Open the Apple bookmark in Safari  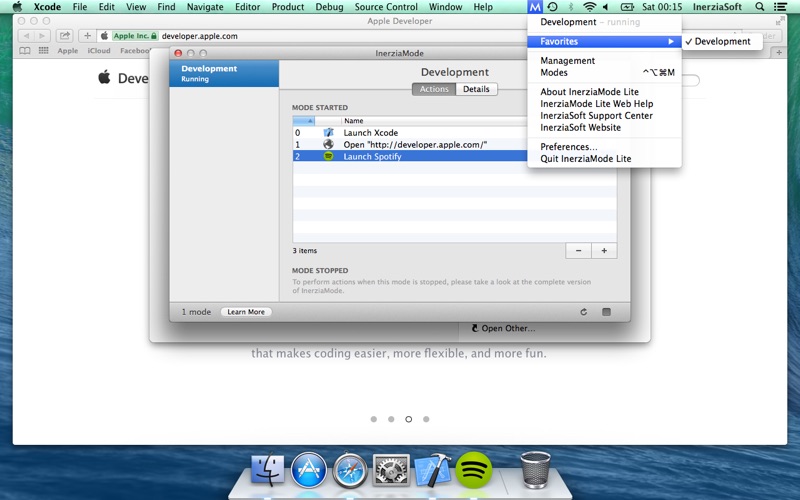click(x=67, y=51)
